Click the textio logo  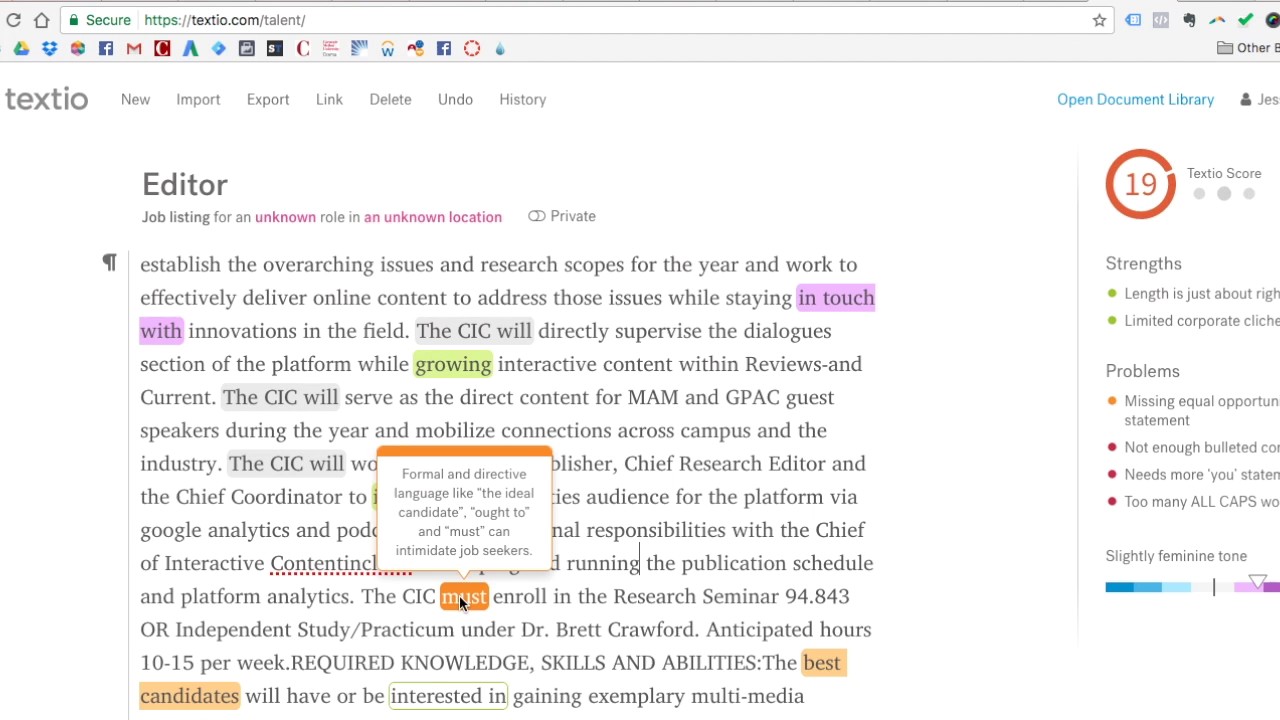pyautogui.click(x=47, y=99)
